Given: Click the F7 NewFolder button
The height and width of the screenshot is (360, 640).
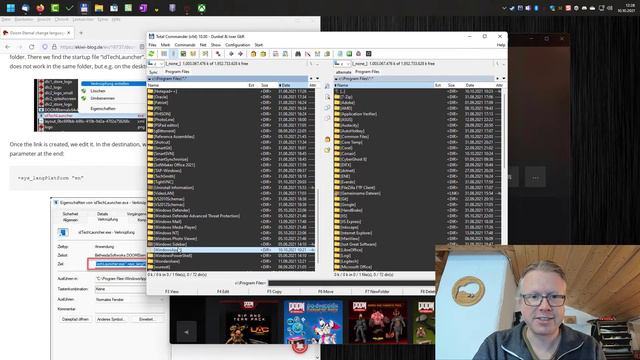Looking at the screenshot, I should (377, 291).
